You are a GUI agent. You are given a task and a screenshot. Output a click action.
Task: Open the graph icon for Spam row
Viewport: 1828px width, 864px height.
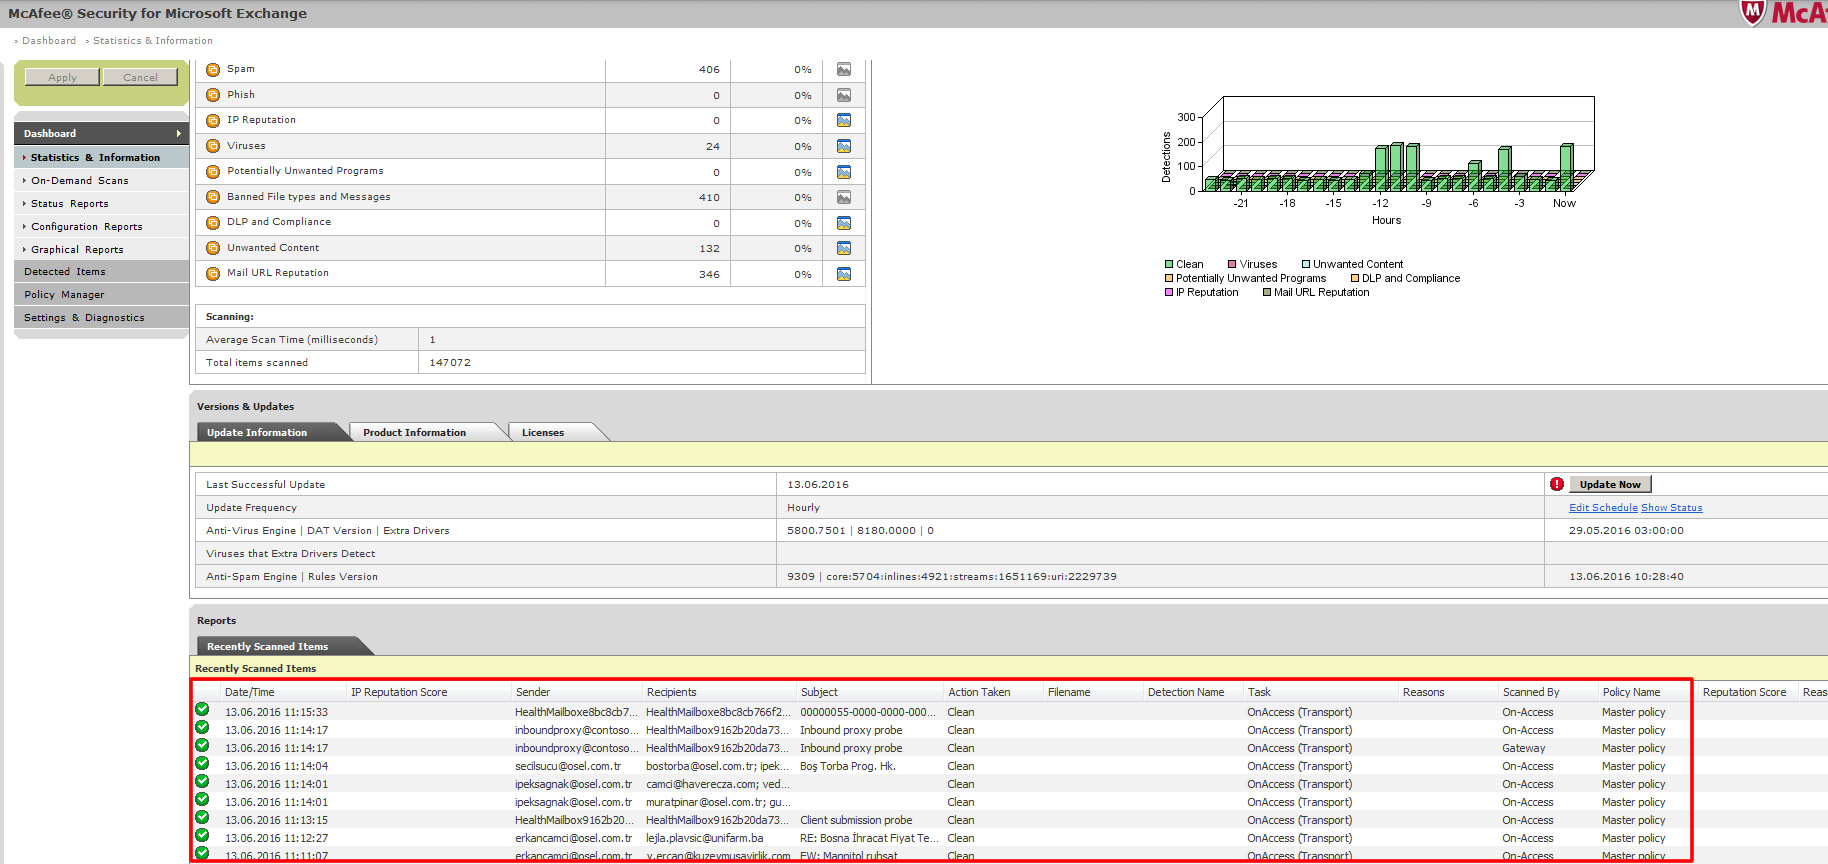point(844,69)
